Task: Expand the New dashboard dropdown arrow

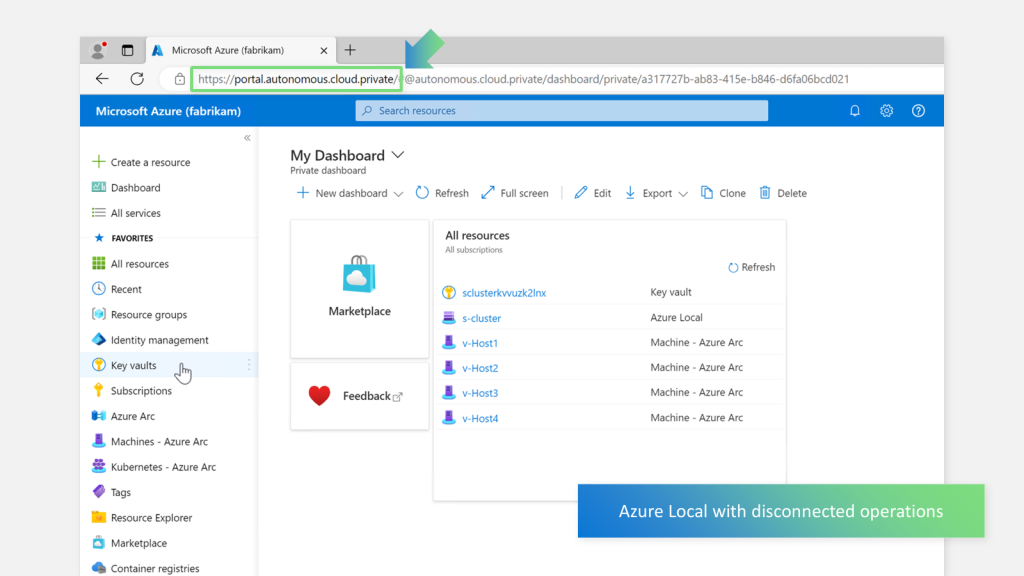Action: point(398,194)
